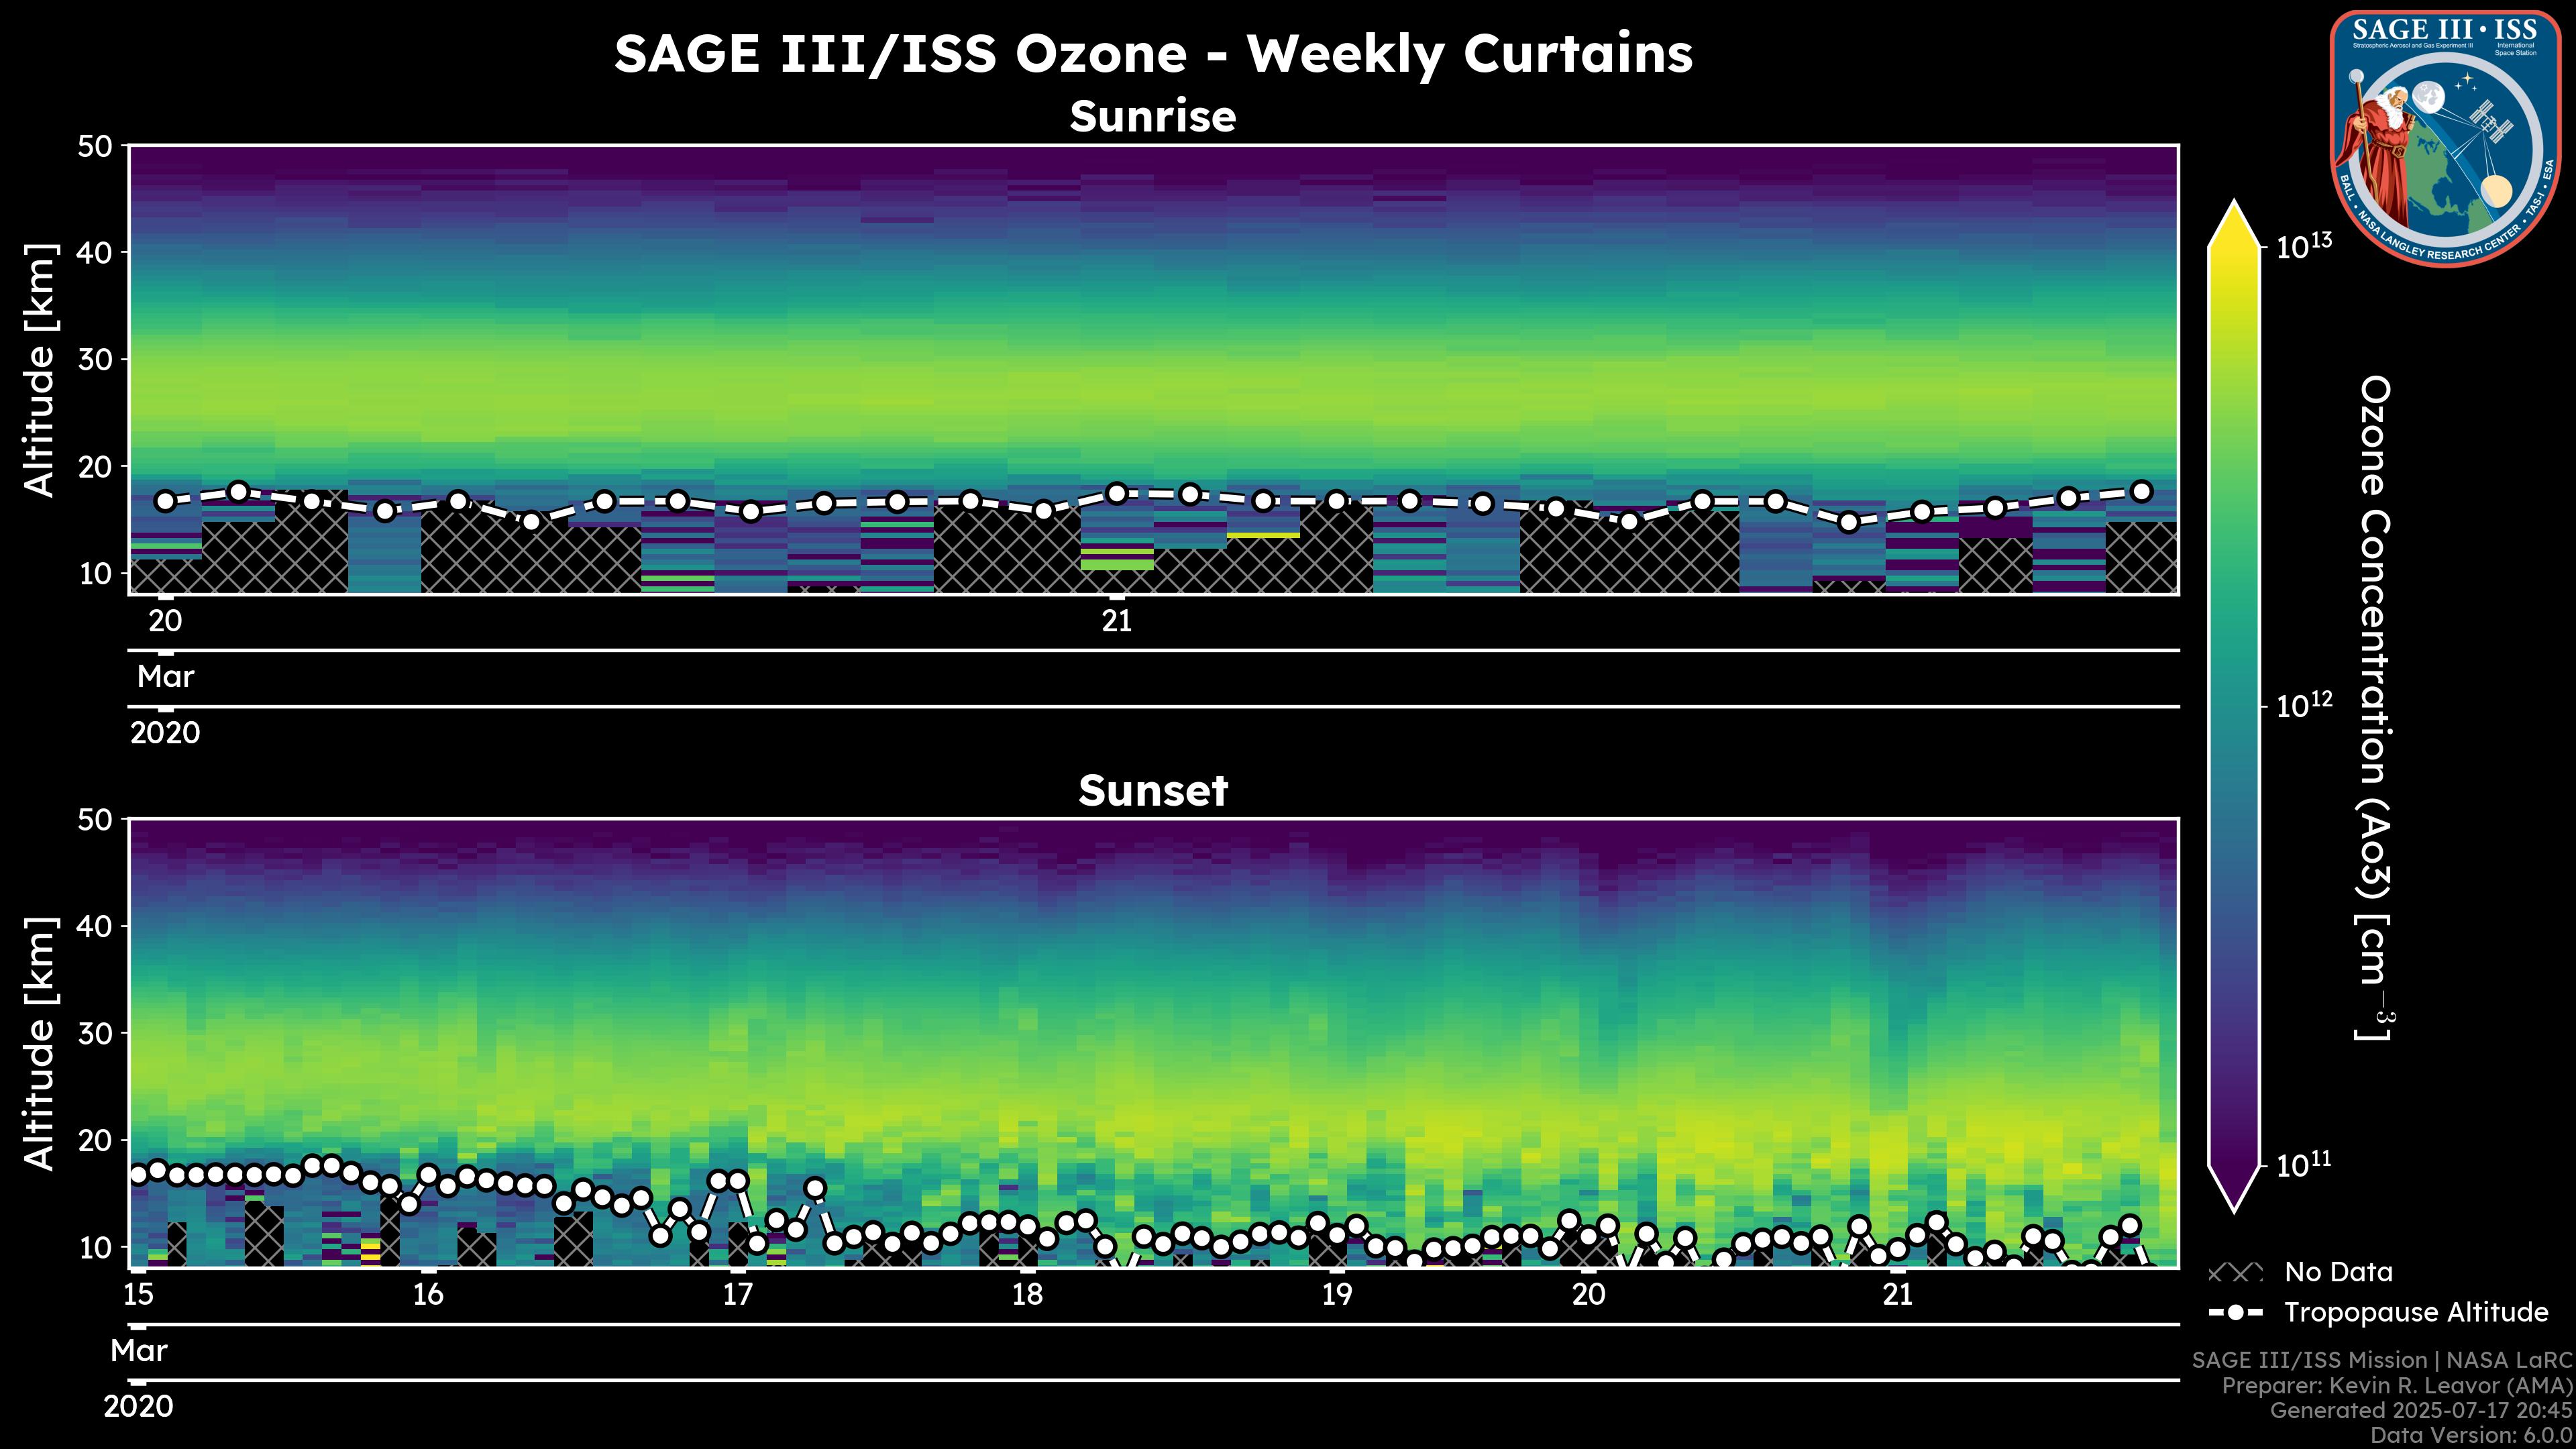The width and height of the screenshot is (2576, 1449).
Task: Click the last Sunrise tropopause marker
Action: [x=2142, y=491]
